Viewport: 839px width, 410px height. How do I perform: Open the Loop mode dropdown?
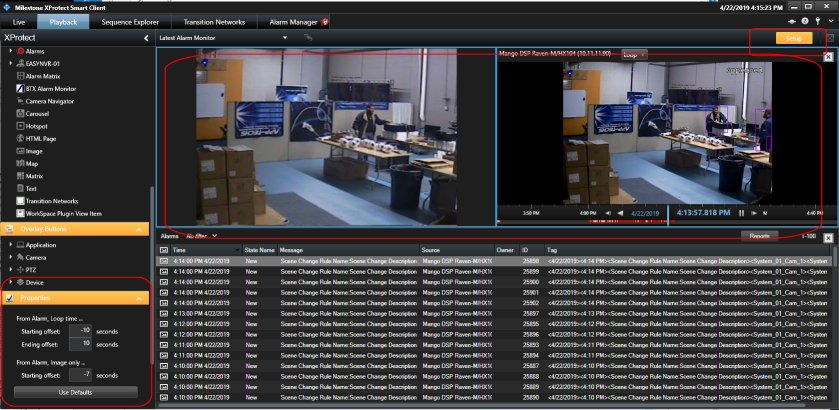click(635, 55)
